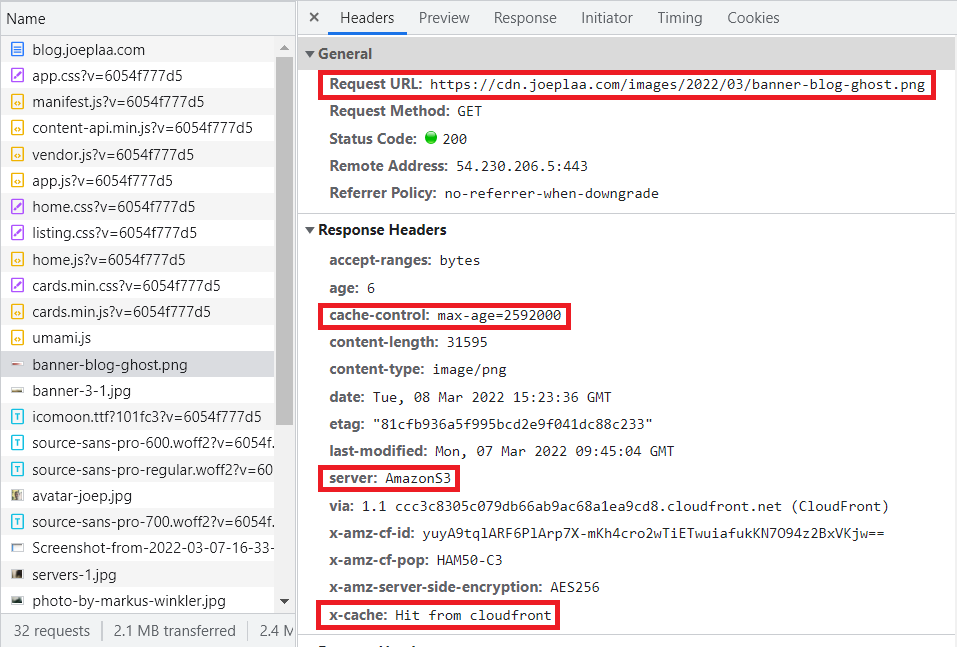Click the via cloudfront.net header value
This screenshot has width=957, height=647.
625,506
